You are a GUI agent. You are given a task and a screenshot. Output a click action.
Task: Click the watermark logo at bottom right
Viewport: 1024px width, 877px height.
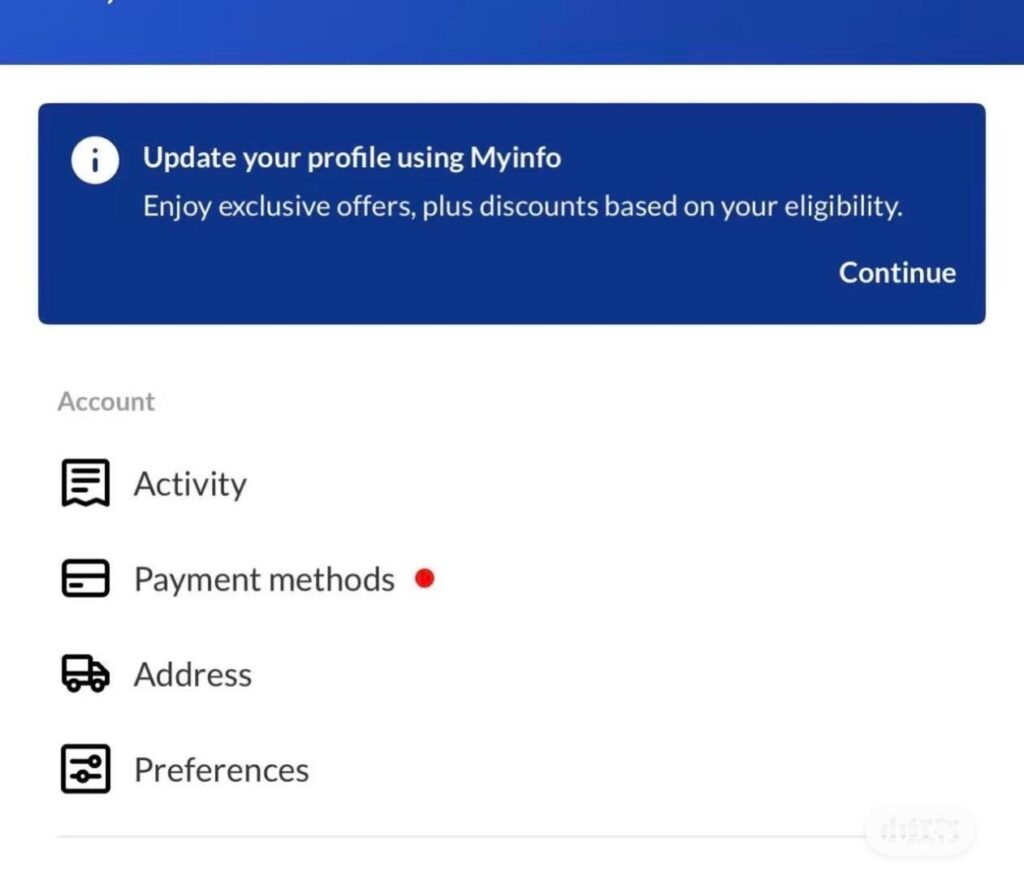coord(919,830)
